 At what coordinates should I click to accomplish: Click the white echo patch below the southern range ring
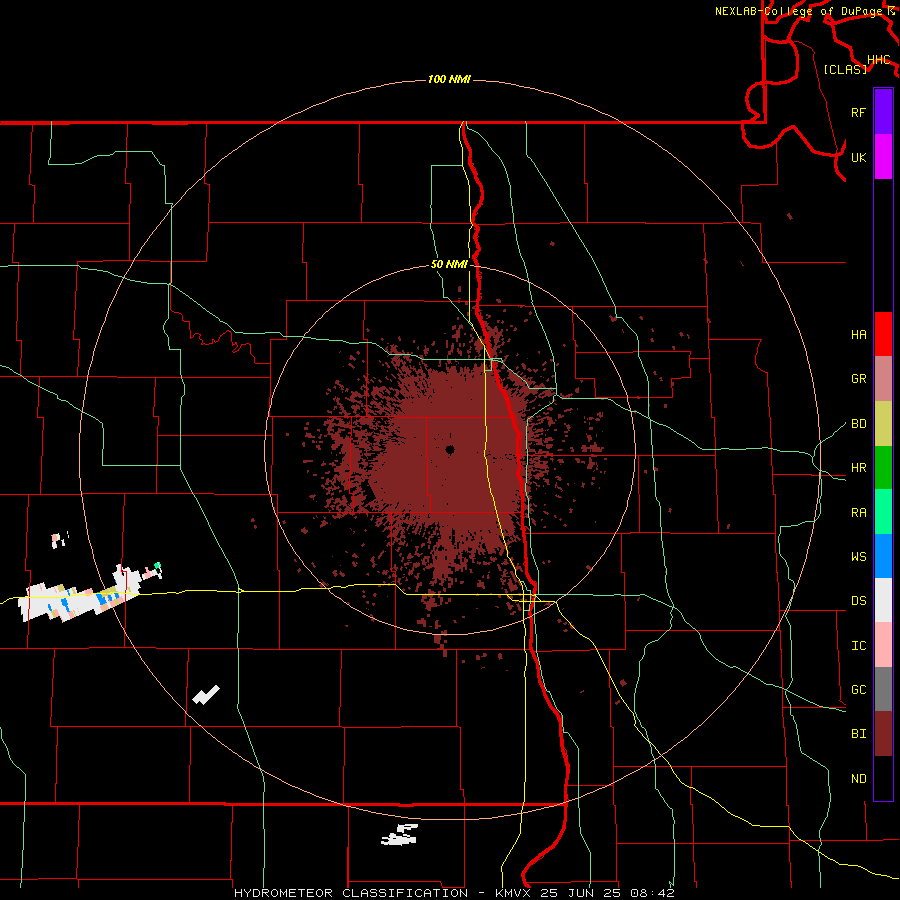399,835
